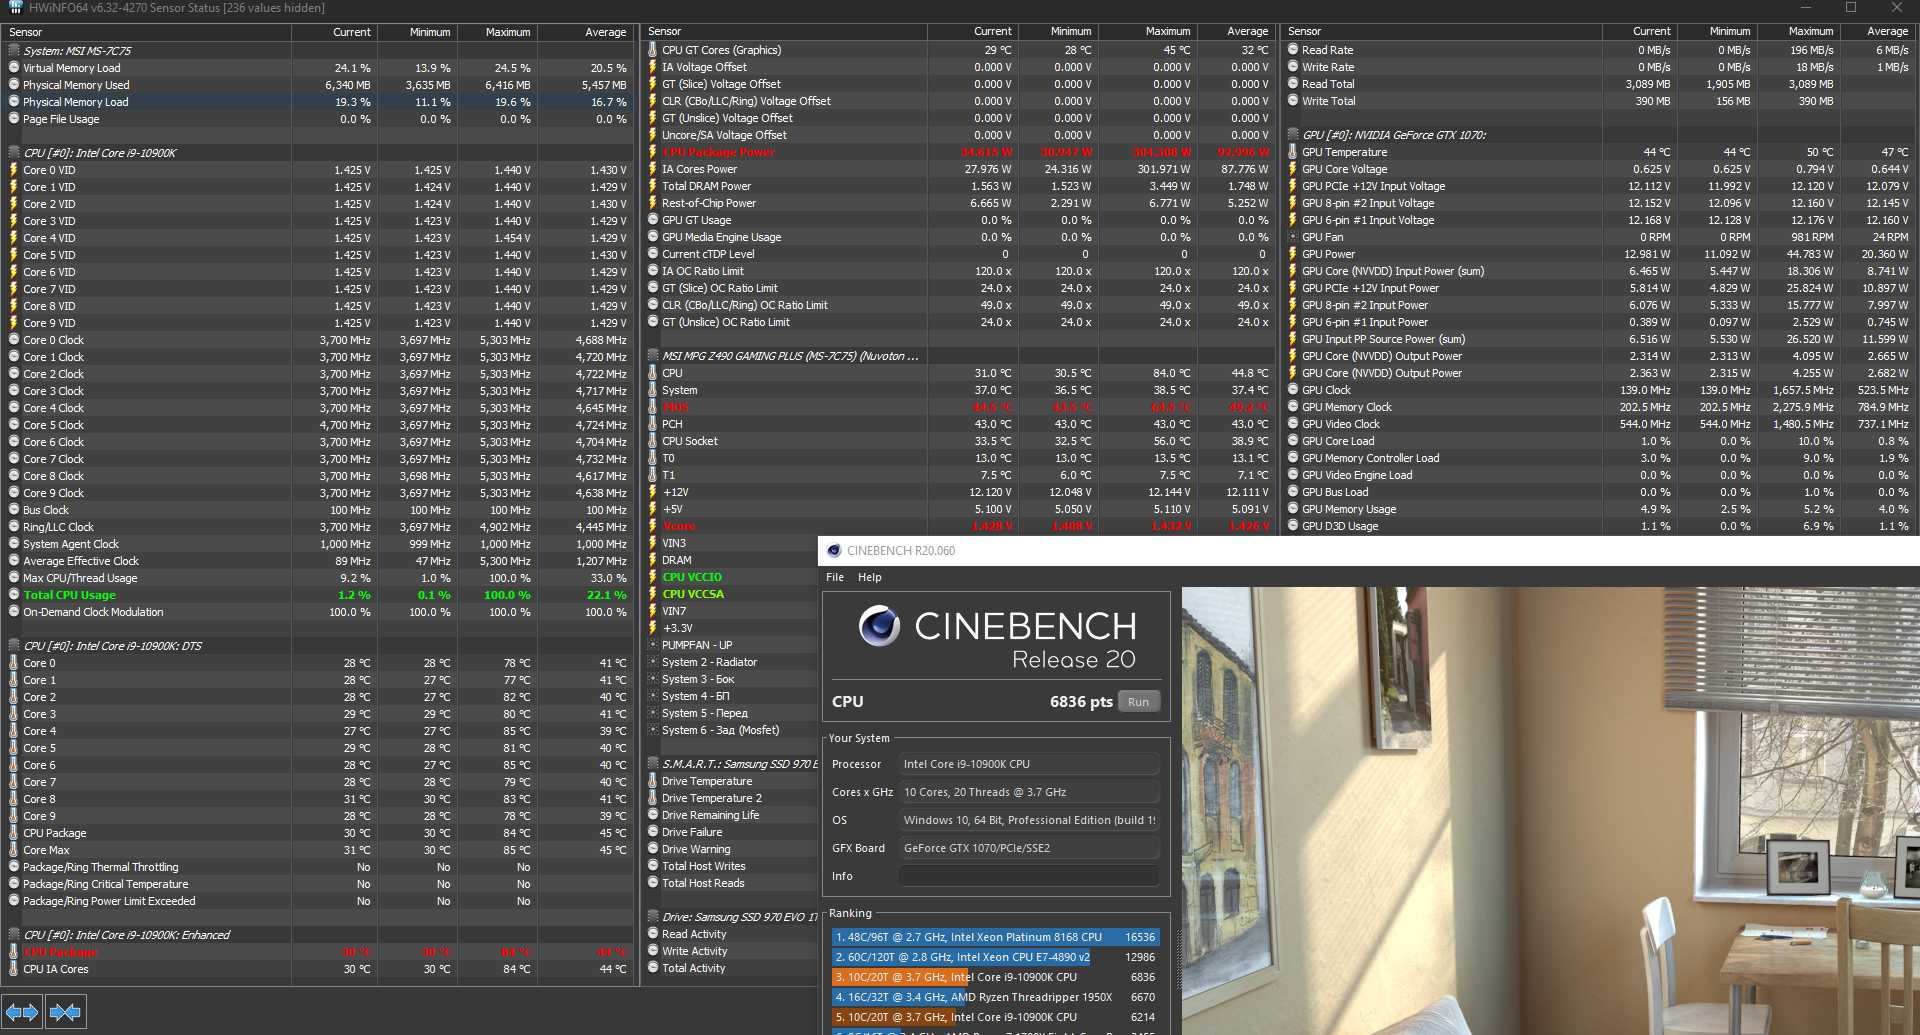Select the CPU GT Cores (Graphics) row label
The image size is (1920, 1035).
point(722,50)
